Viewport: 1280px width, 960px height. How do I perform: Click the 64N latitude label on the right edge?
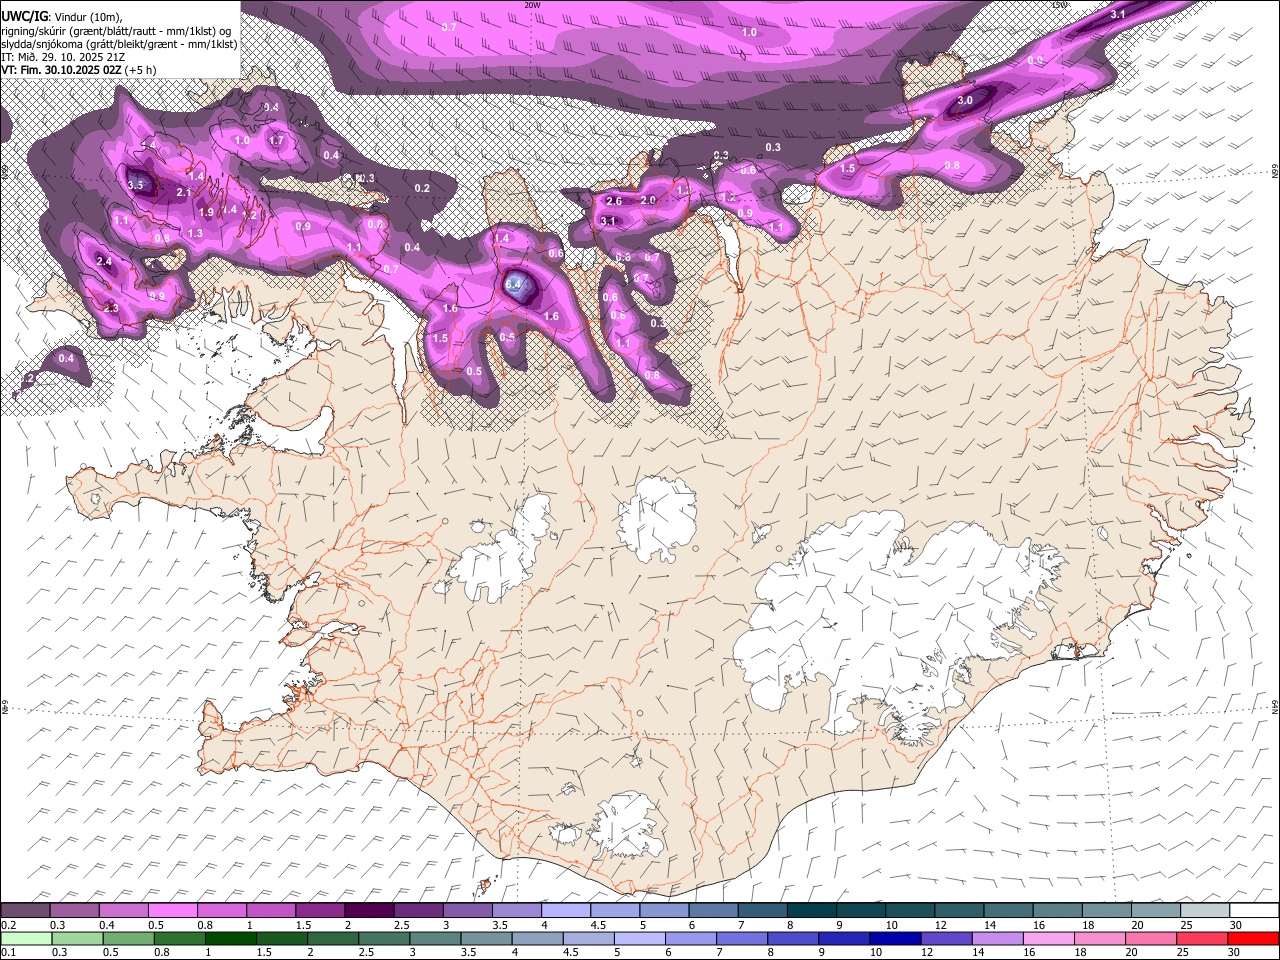[x=1275, y=707]
